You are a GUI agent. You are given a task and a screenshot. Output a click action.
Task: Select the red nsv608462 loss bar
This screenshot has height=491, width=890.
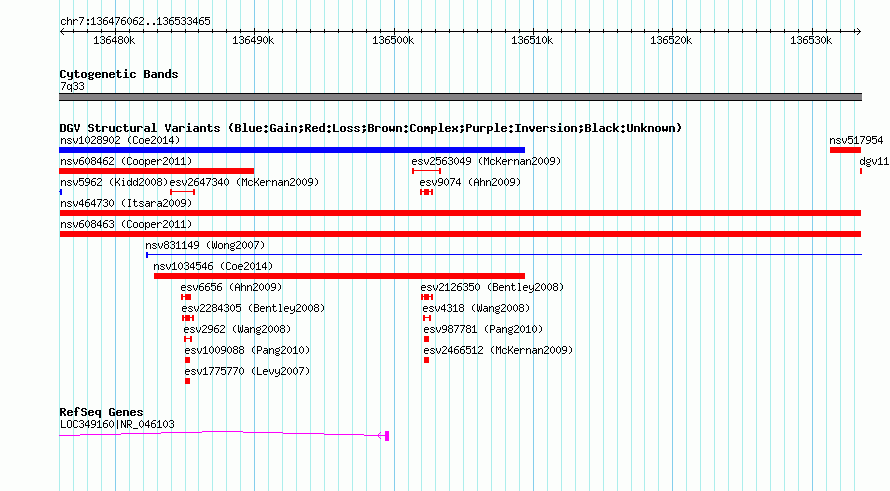click(157, 171)
